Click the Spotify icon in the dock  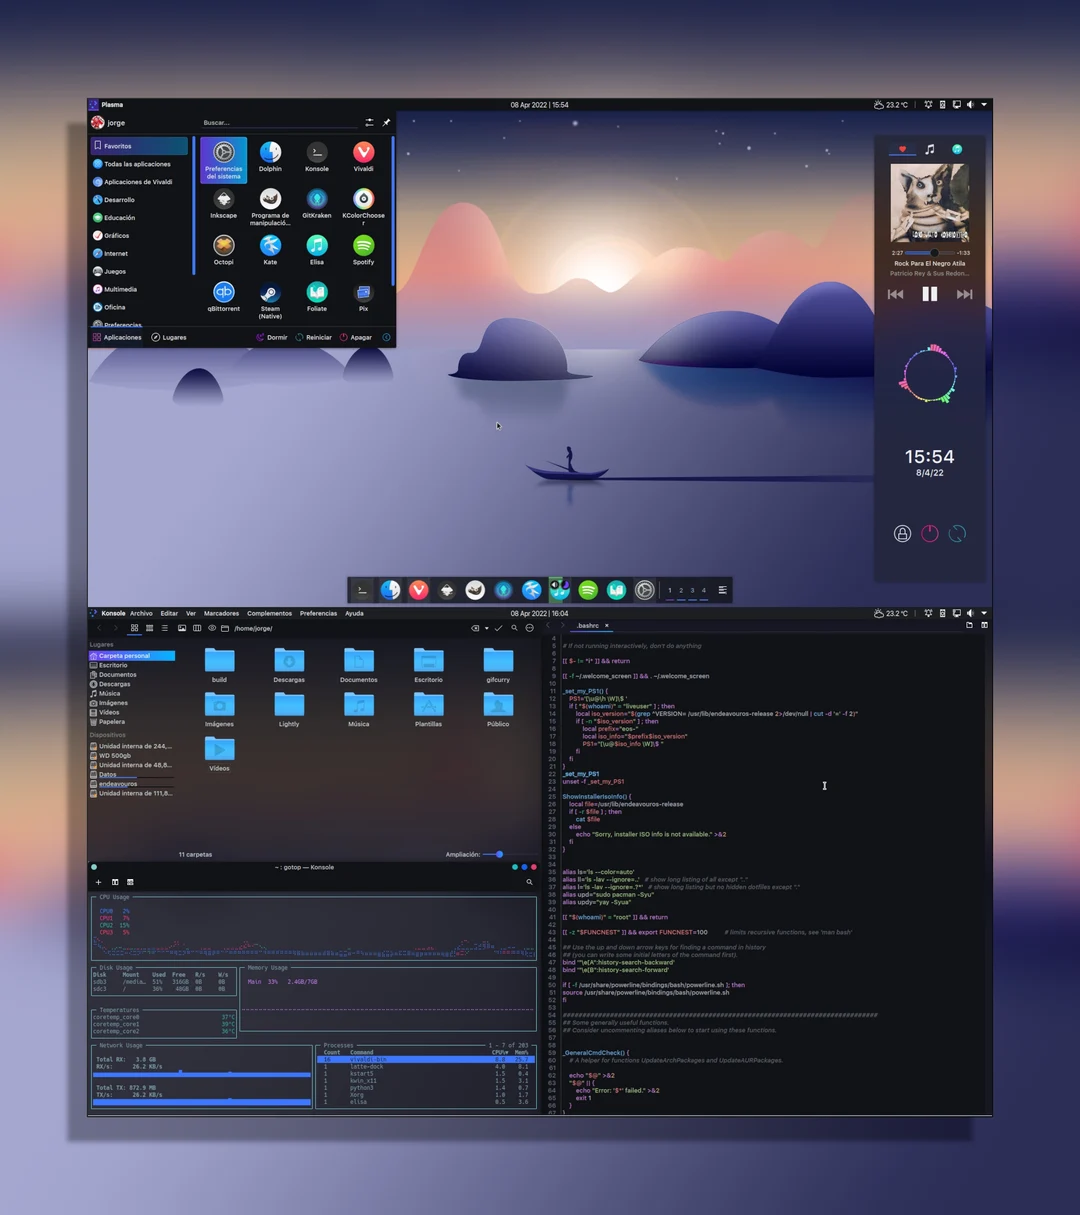(x=588, y=590)
